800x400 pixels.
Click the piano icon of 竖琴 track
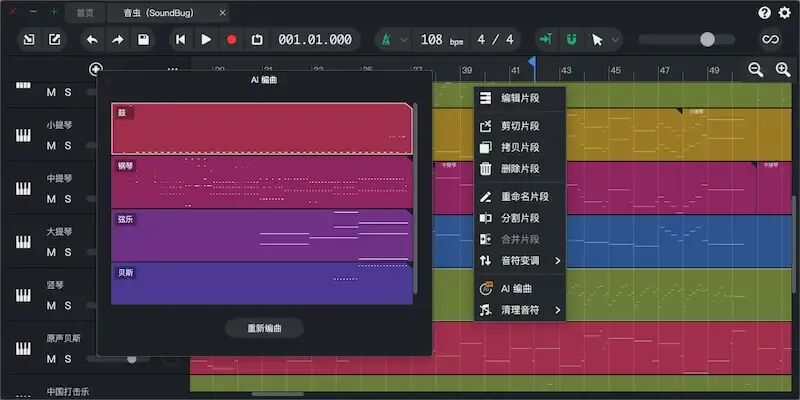(23, 295)
